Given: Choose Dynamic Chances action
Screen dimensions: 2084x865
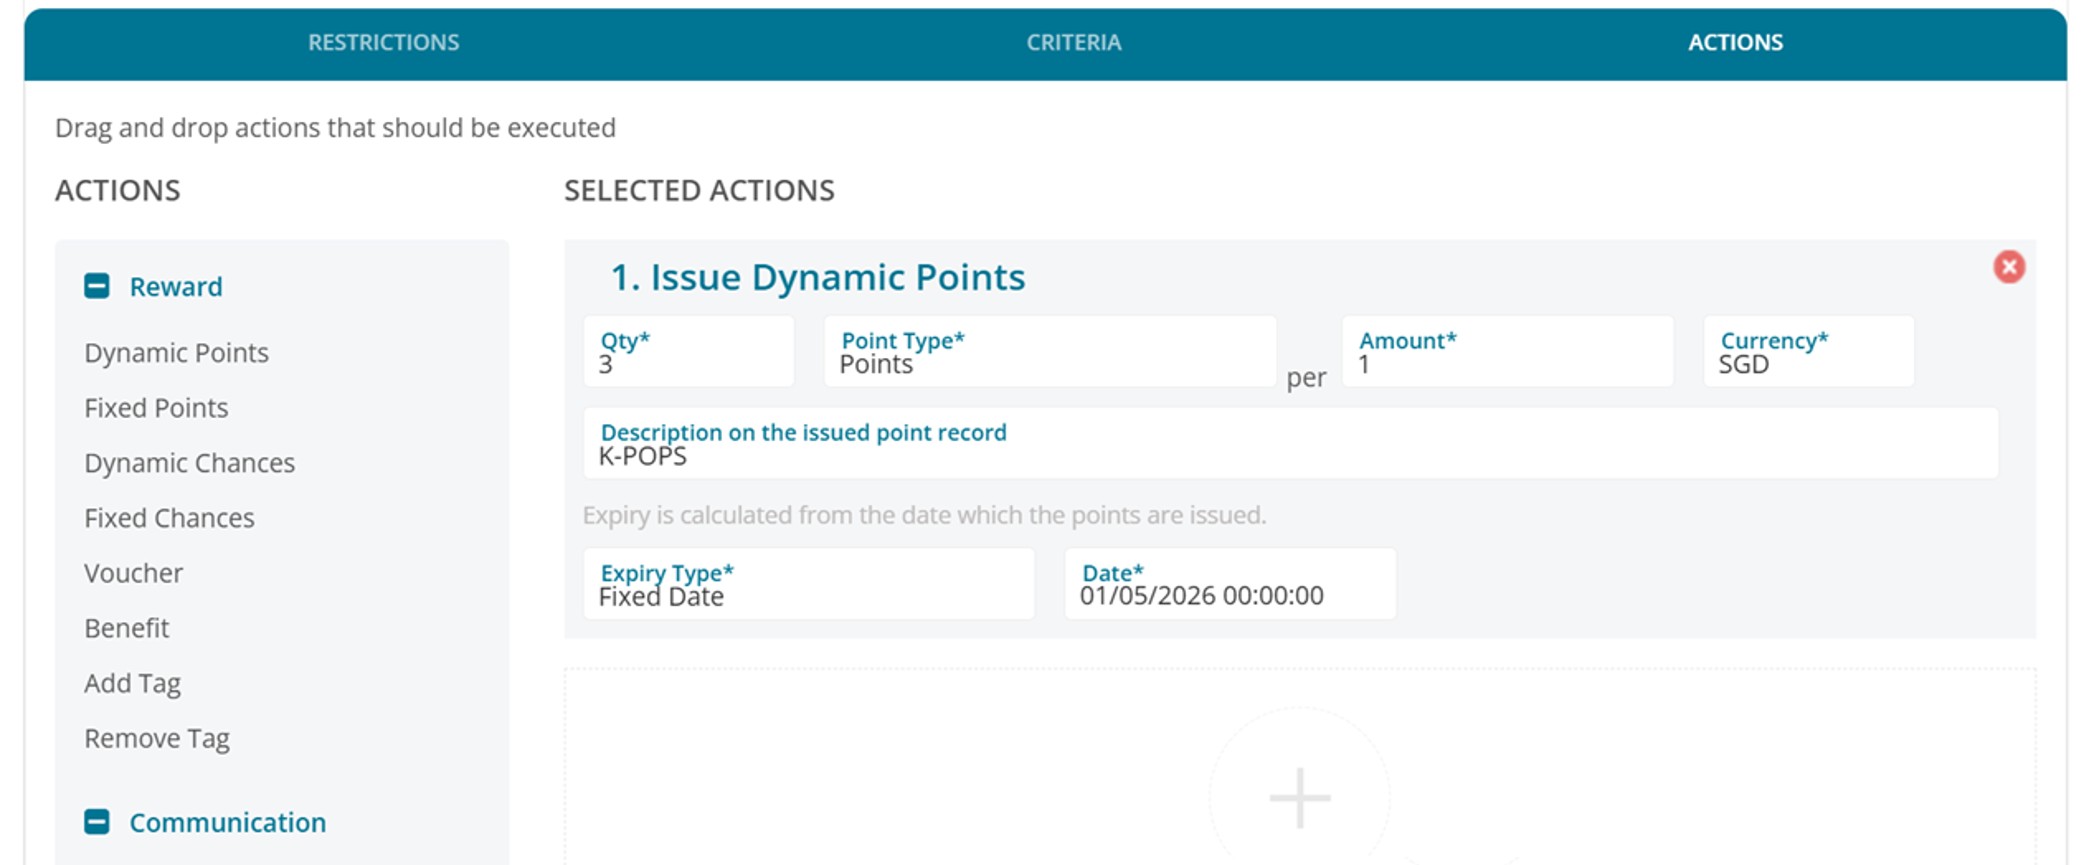Looking at the screenshot, I should tap(189, 463).
